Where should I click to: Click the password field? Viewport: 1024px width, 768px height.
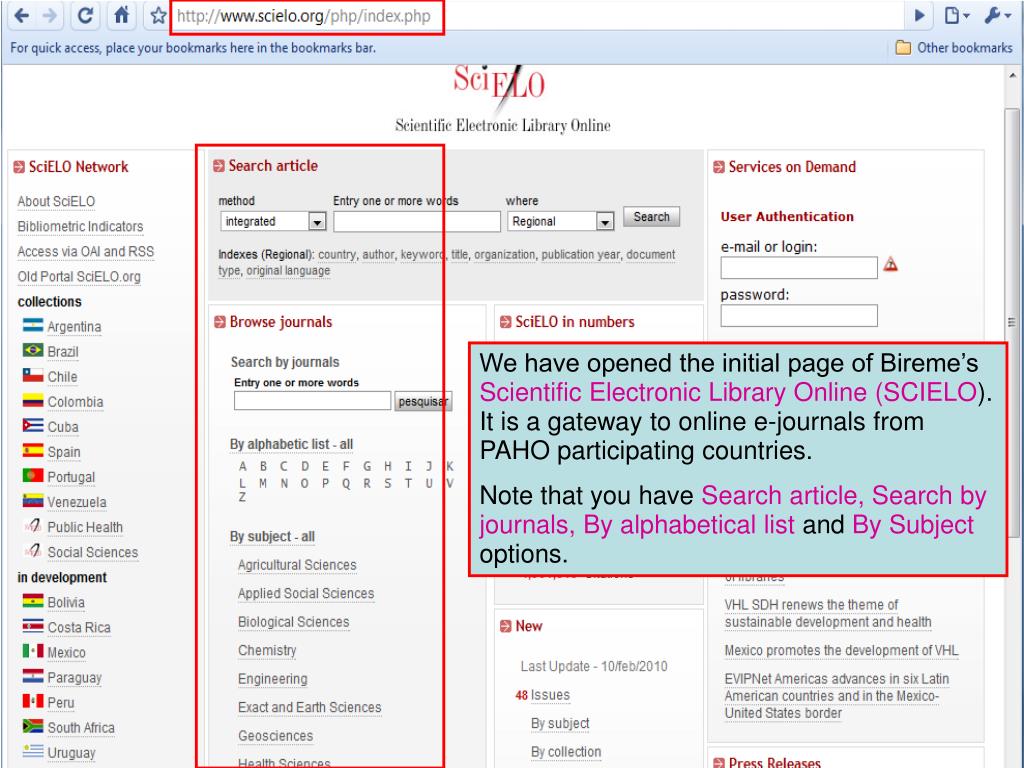pyautogui.click(x=799, y=316)
